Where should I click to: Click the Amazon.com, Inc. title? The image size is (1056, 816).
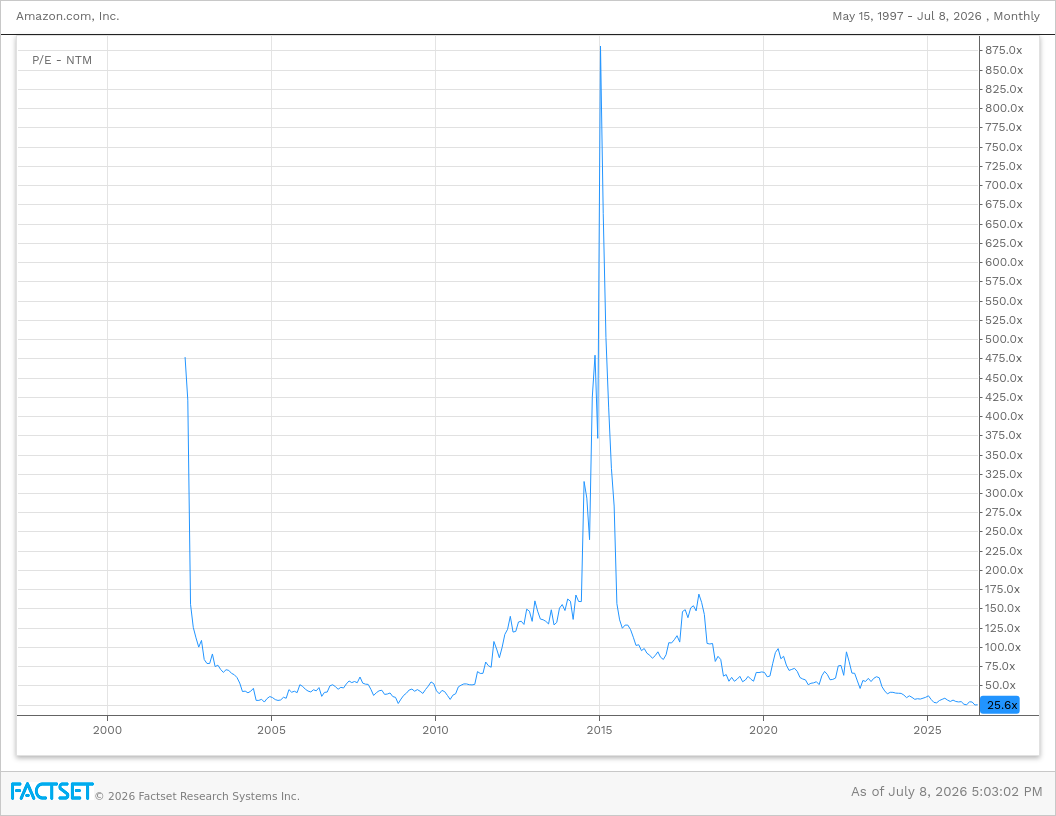point(67,16)
